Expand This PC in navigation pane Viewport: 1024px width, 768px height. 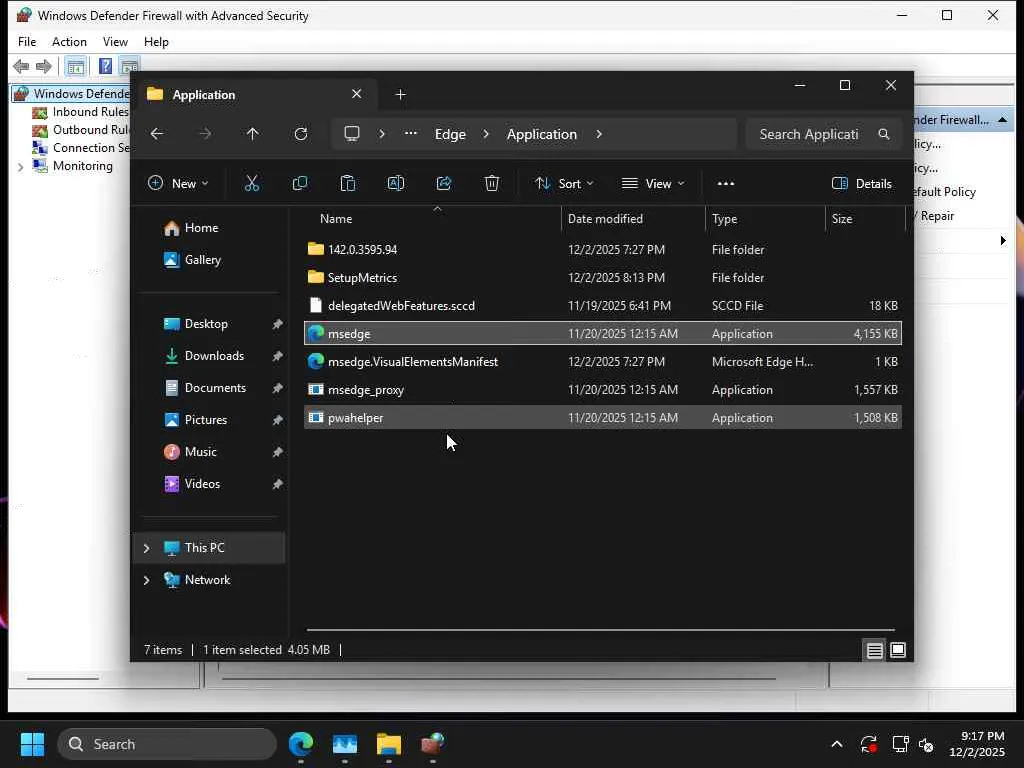pyautogui.click(x=146, y=548)
